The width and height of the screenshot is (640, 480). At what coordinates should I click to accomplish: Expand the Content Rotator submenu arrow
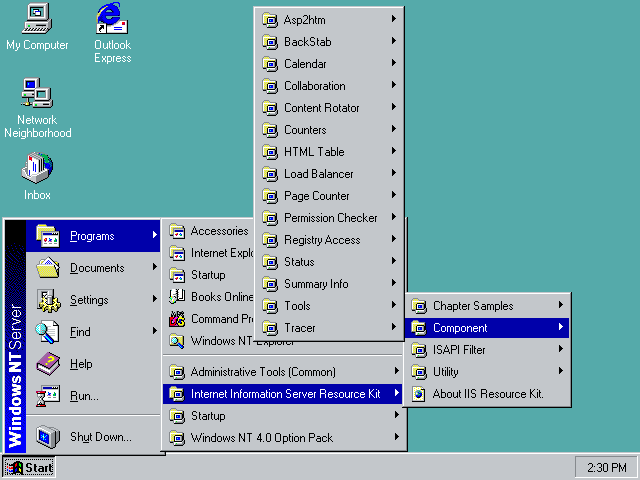[393, 107]
